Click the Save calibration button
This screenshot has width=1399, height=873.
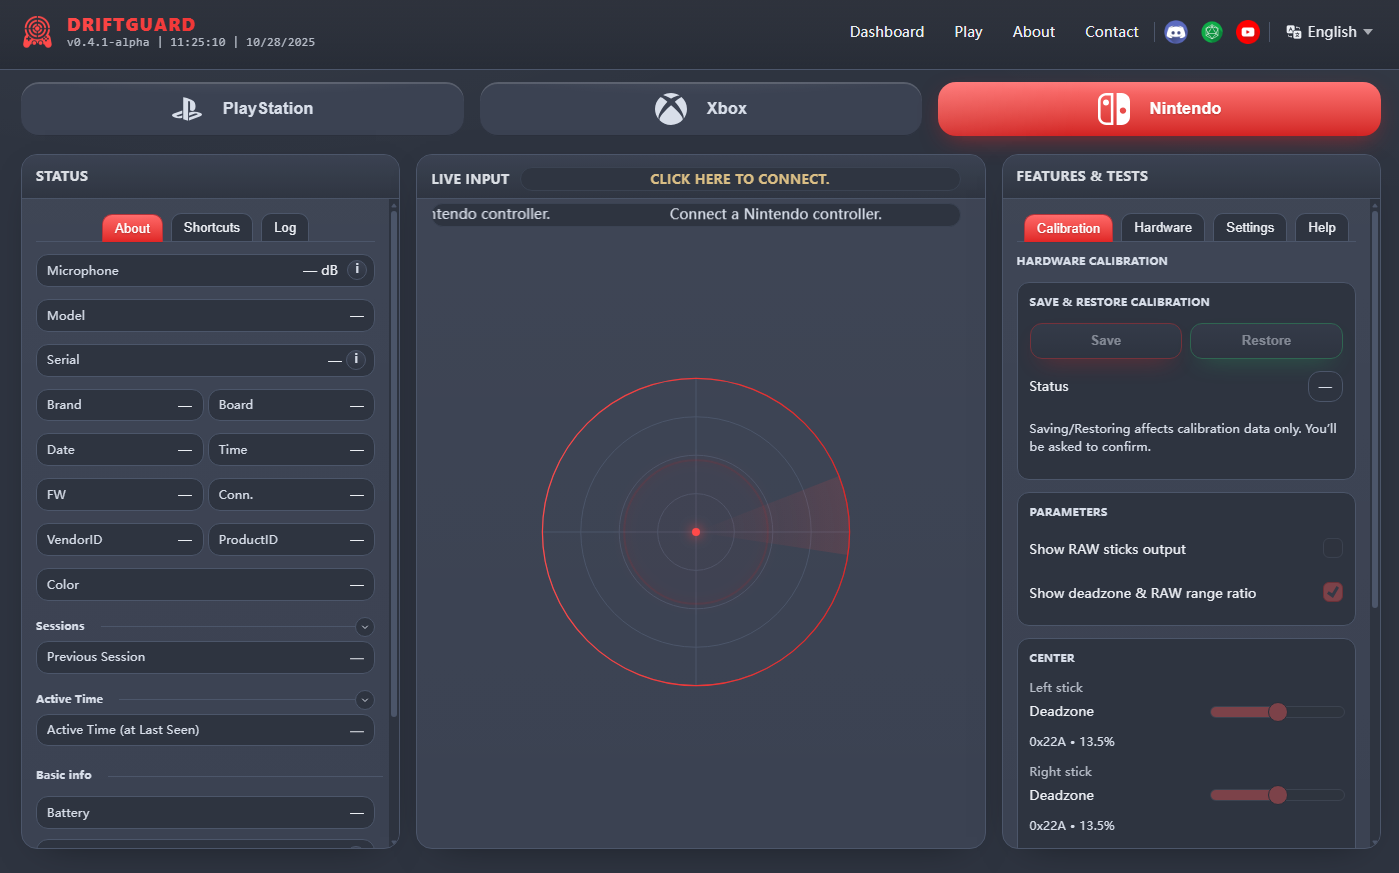[x=1105, y=341]
